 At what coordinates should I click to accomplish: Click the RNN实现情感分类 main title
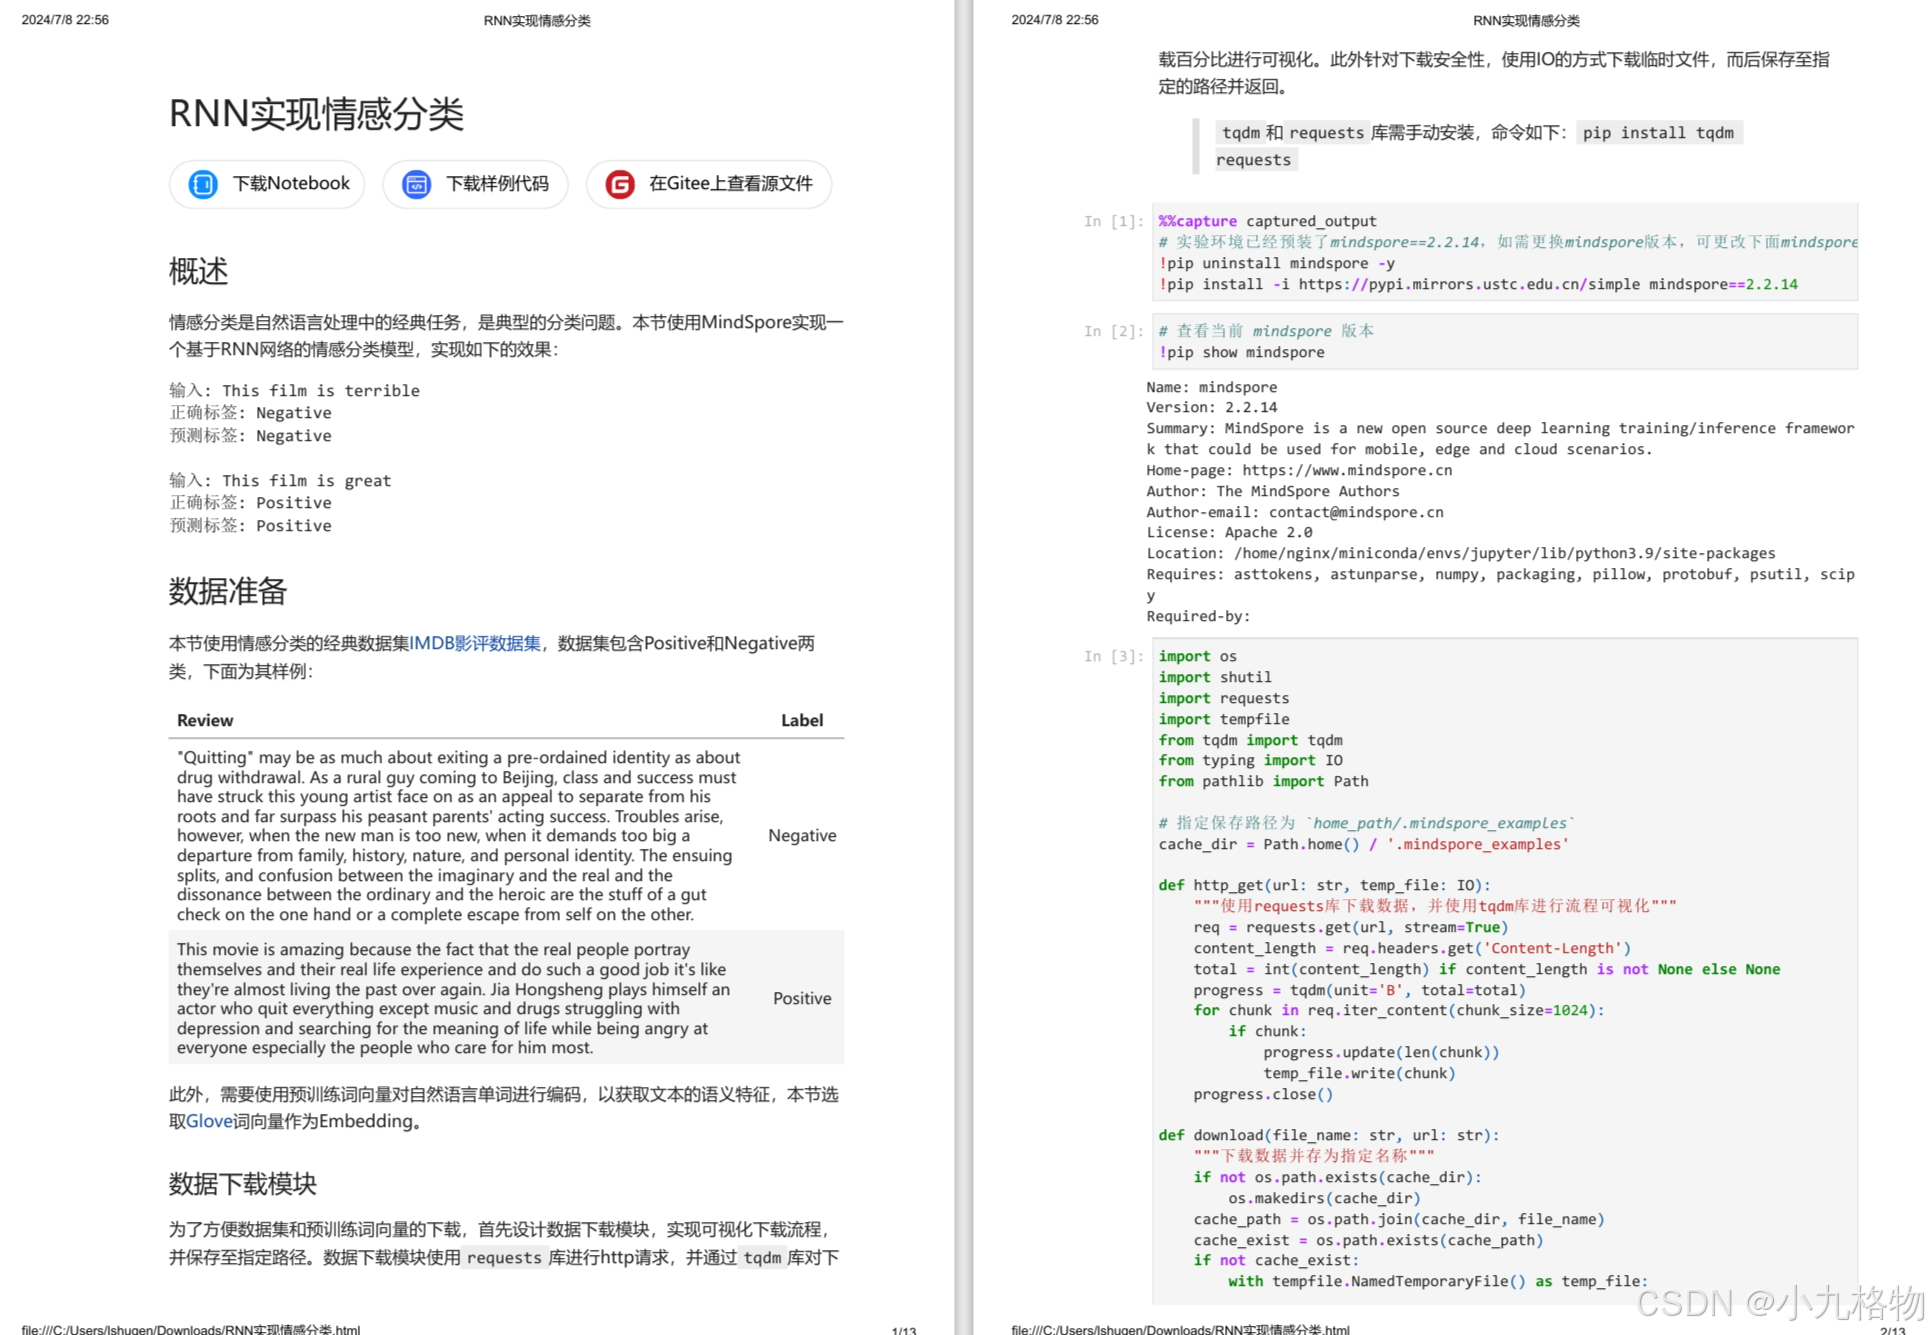(316, 114)
